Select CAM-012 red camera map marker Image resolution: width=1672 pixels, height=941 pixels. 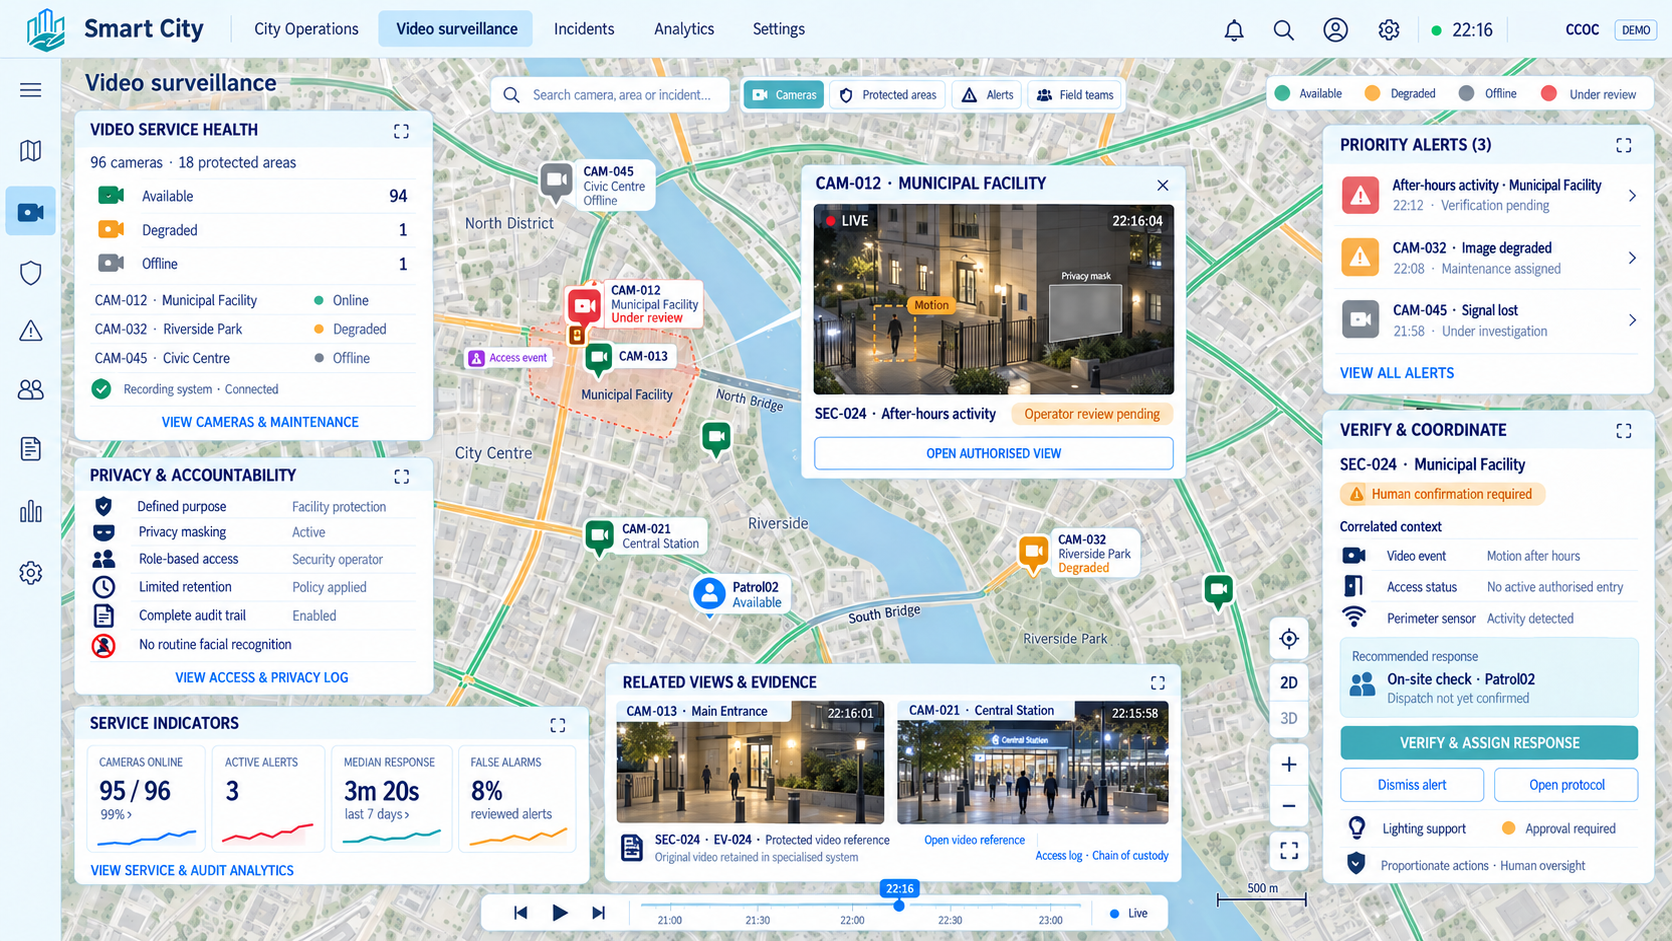click(584, 306)
